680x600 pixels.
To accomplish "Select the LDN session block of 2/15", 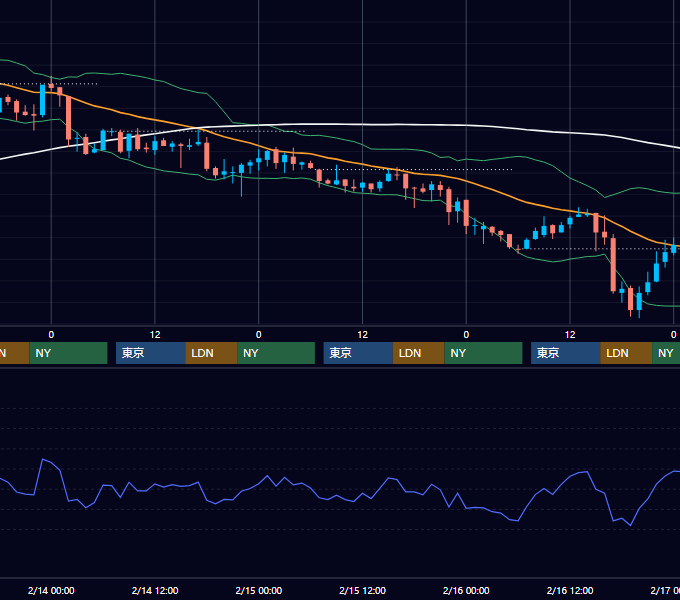I will pos(418,353).
